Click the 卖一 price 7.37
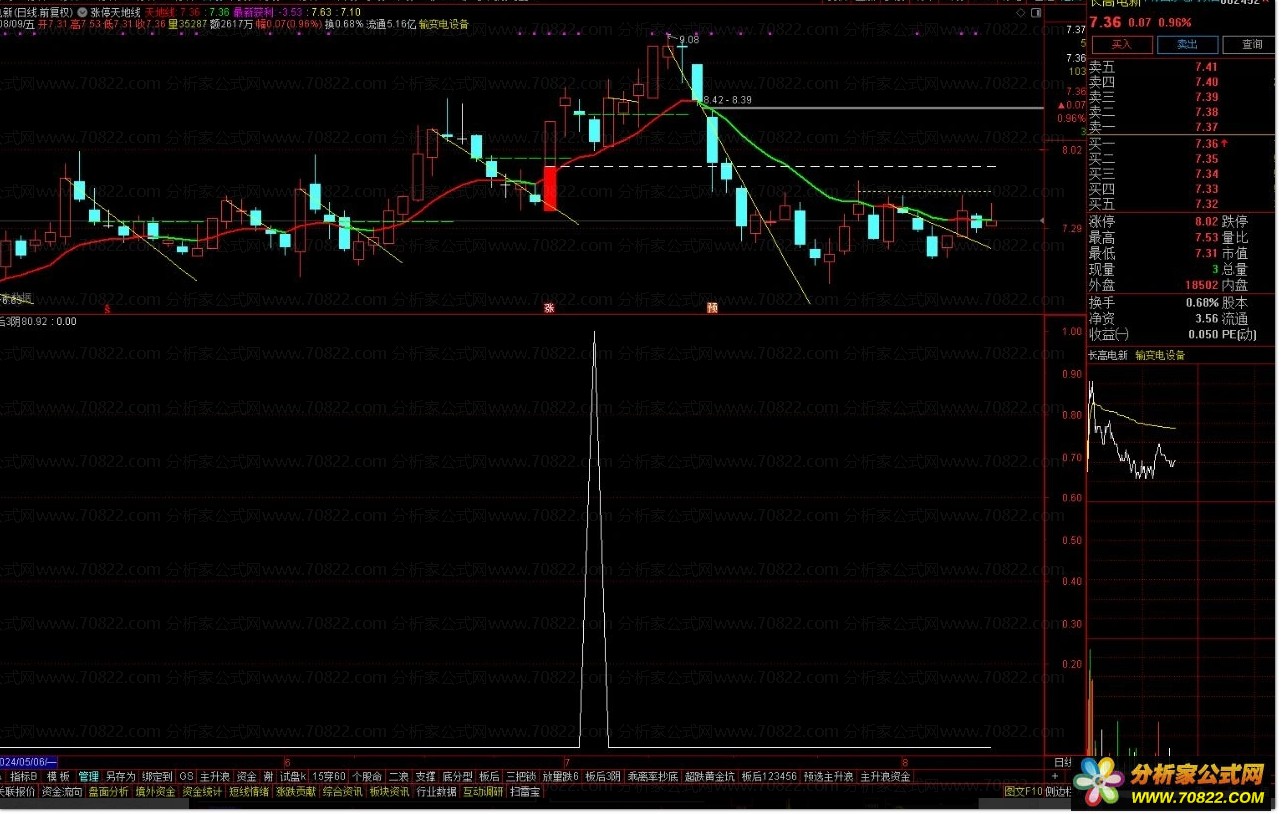Viewport: 1281px width, 814px height. (x=1206, y=127)
